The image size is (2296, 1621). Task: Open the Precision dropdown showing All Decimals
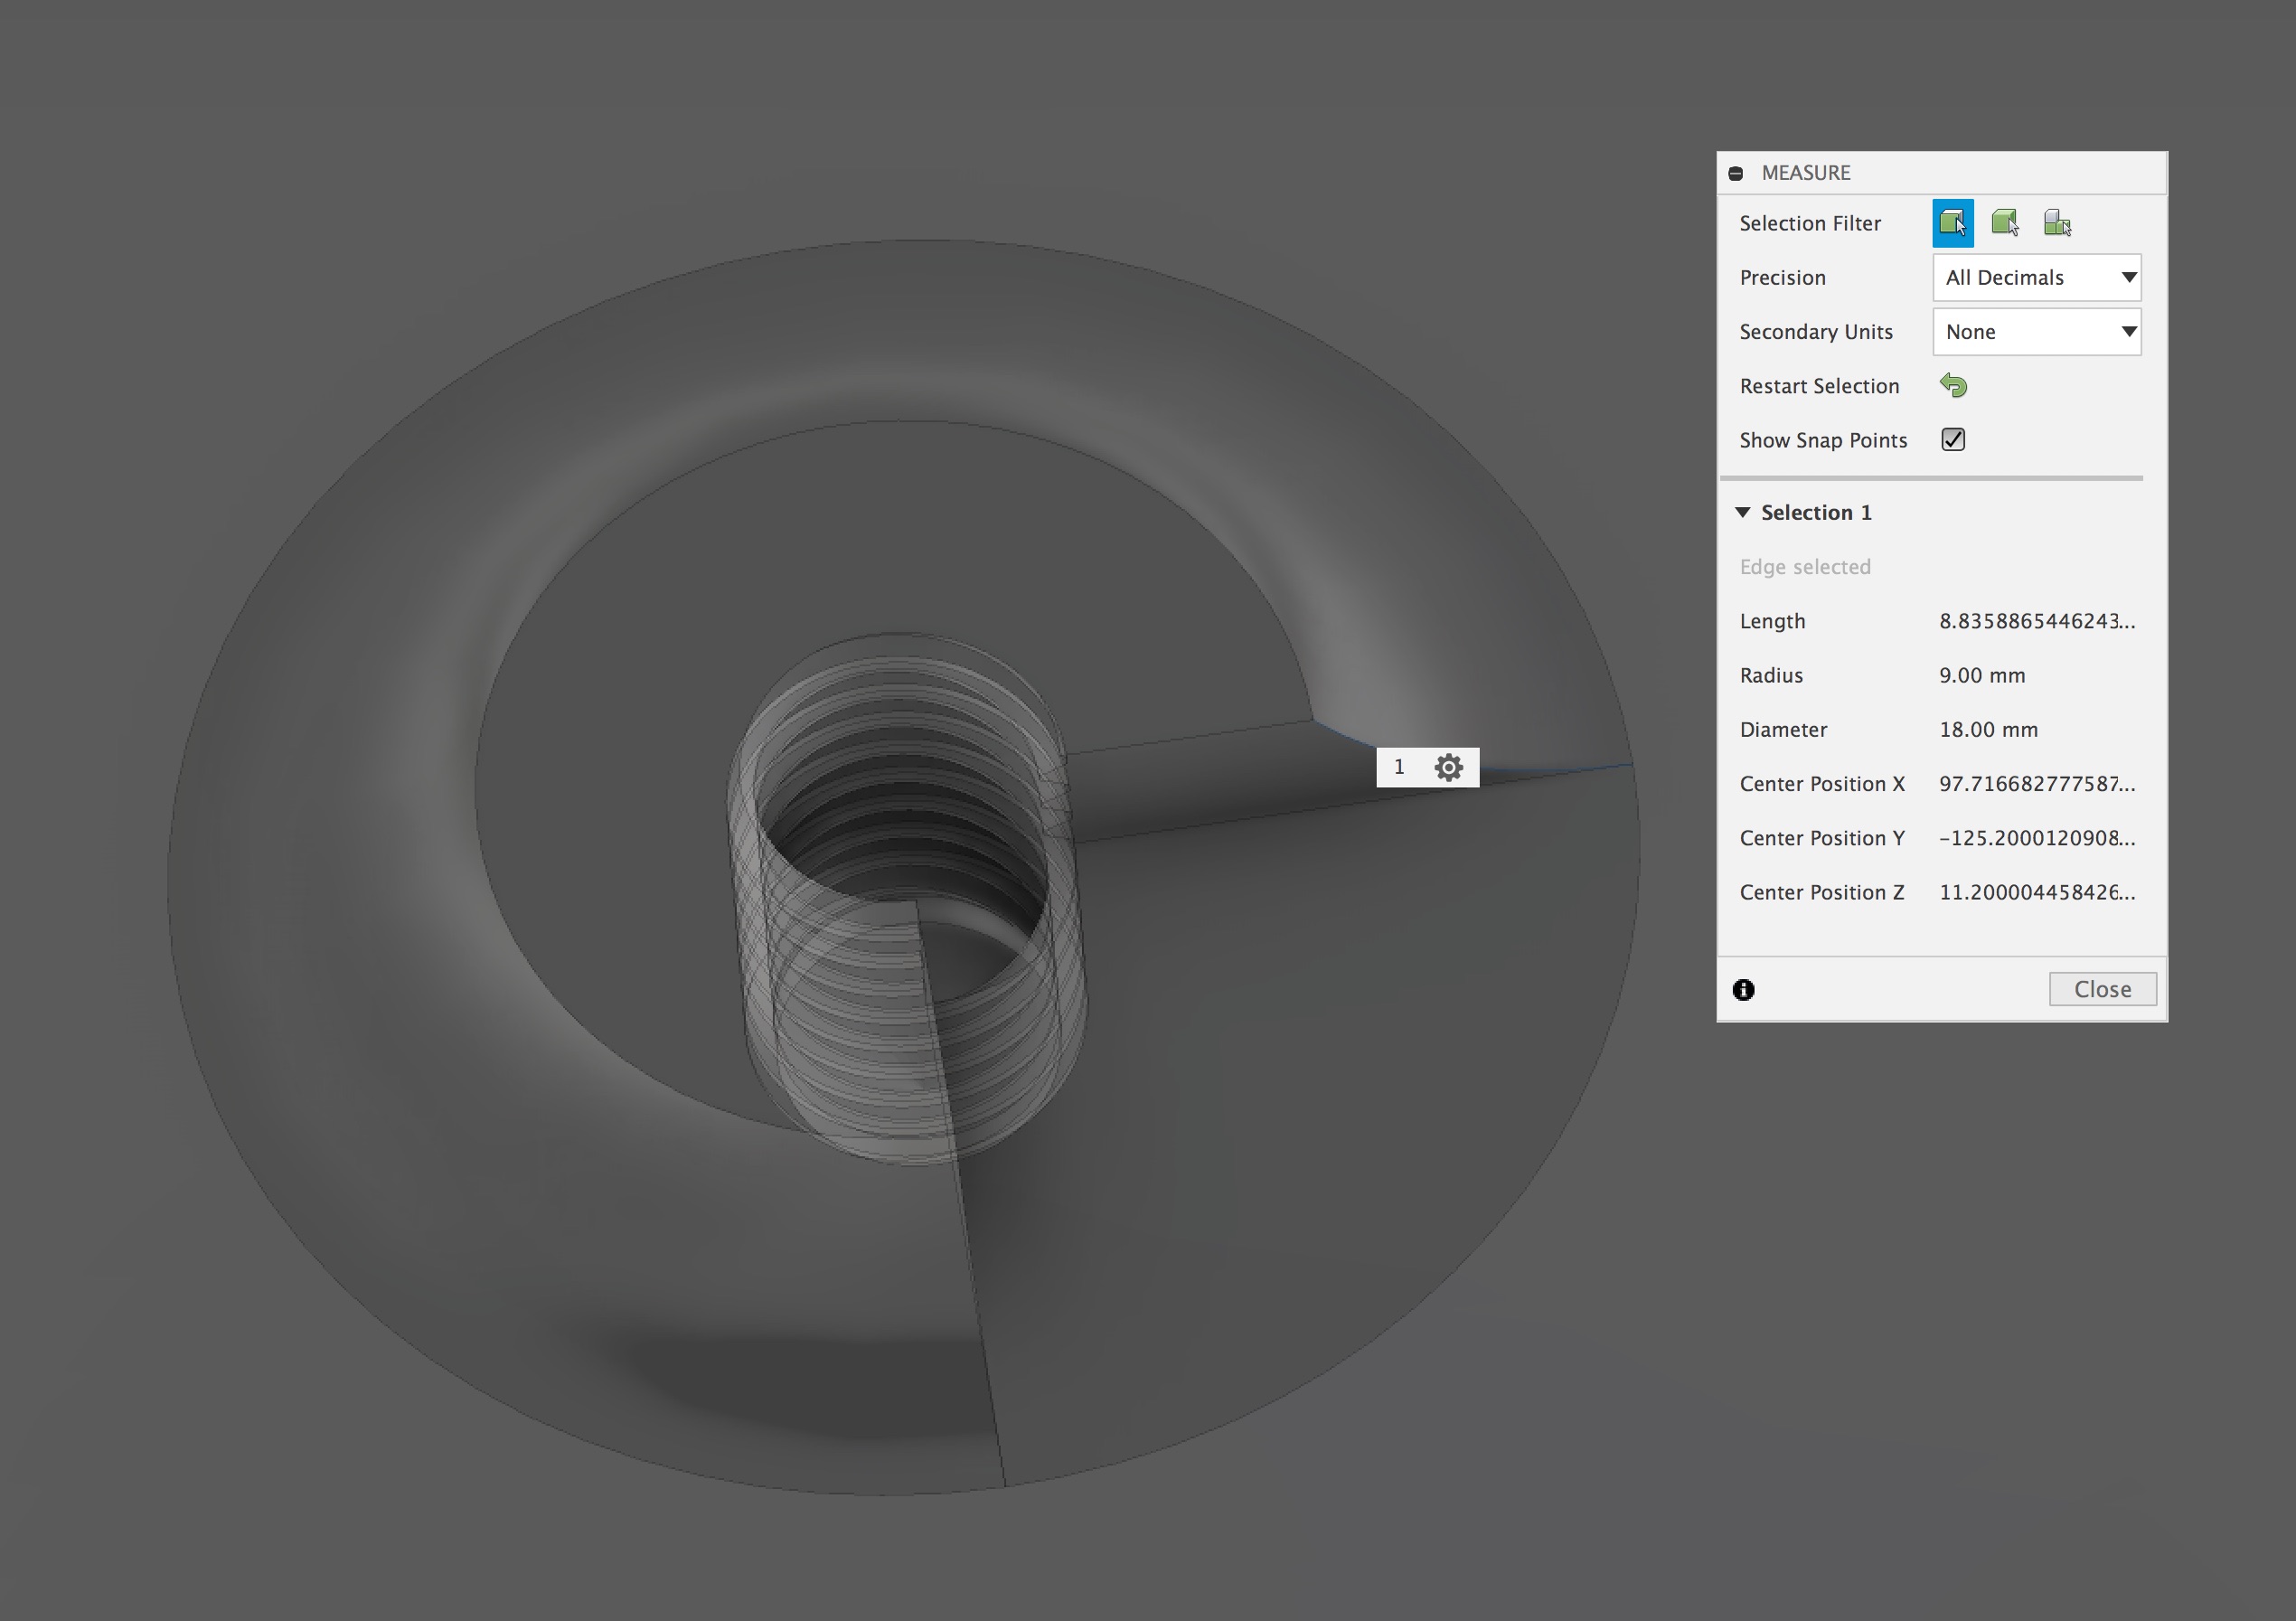pos(2036,278)
